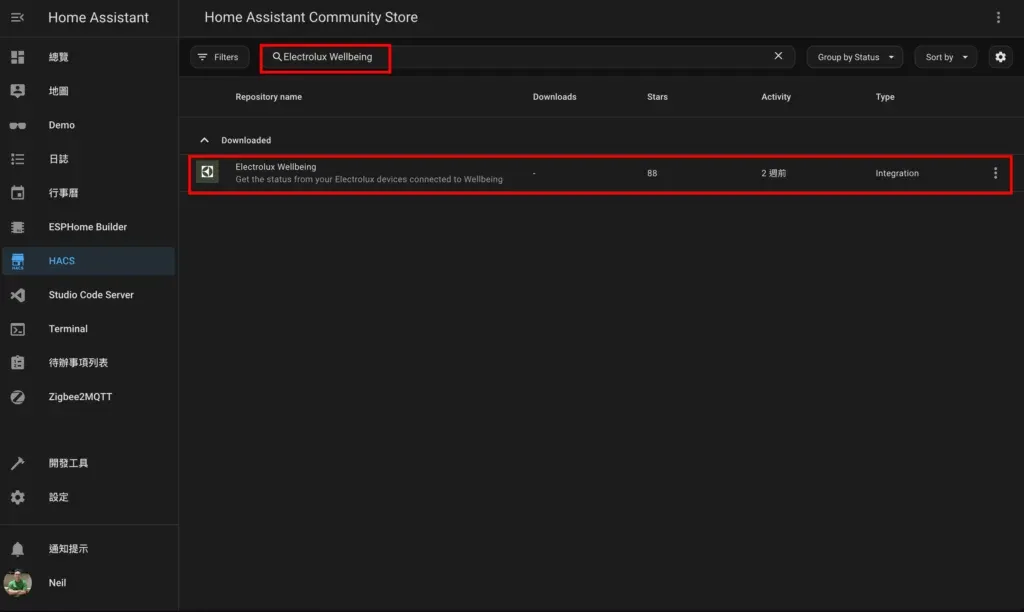Click the Electrolux Wellbeing search field
The width and height of the screenshot is (1024, 612).
(x=500, y=57)
